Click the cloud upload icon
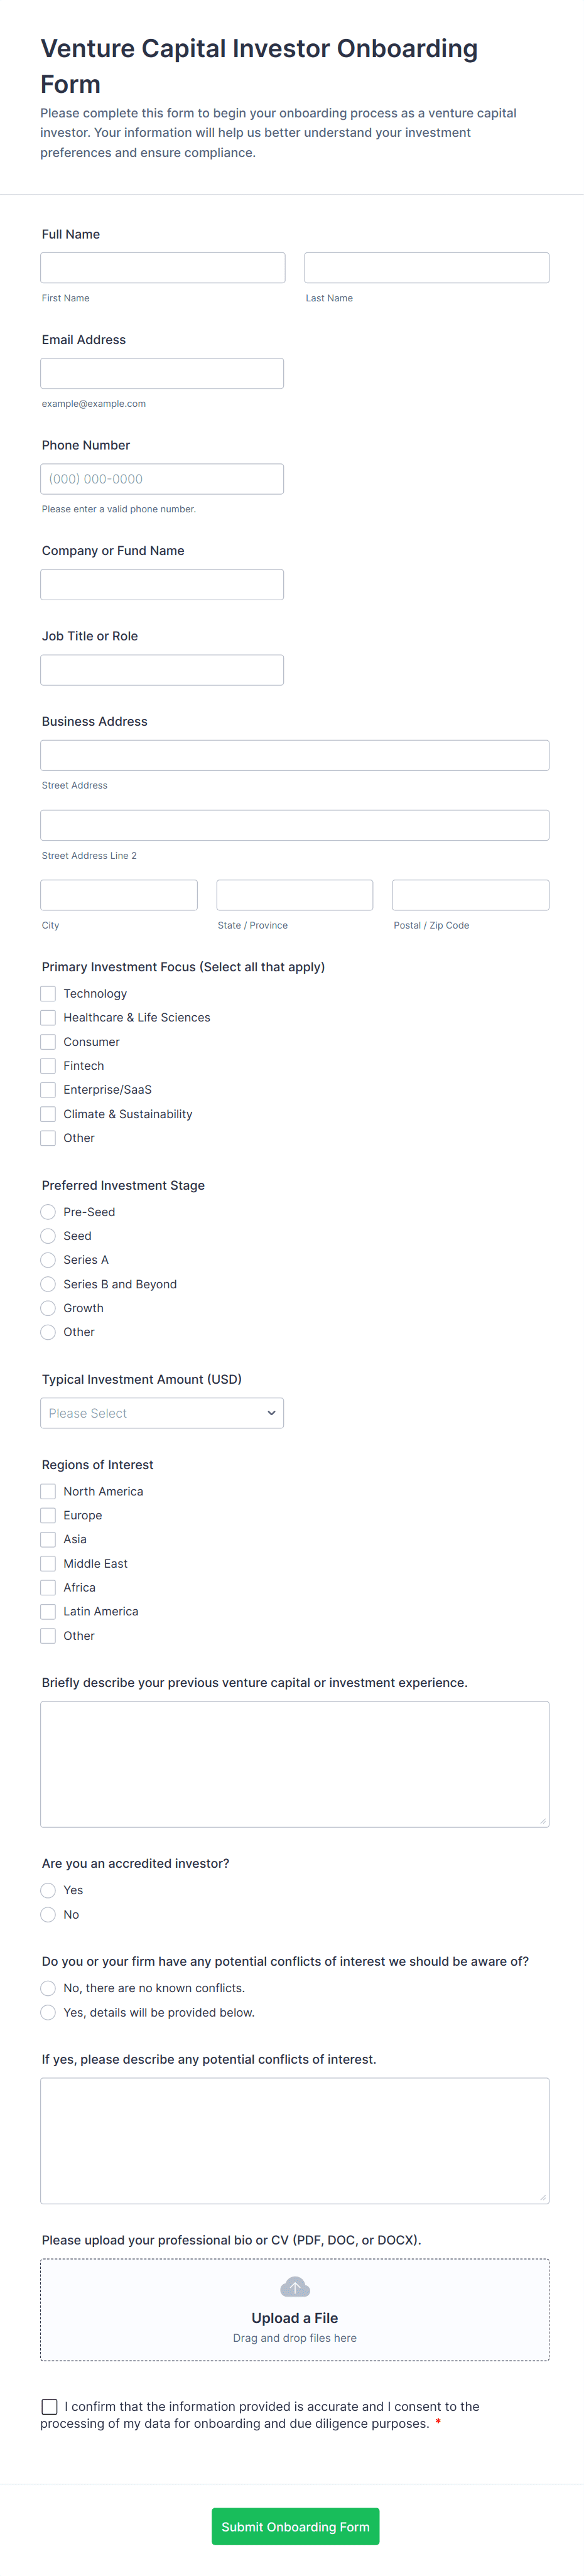The width and height of the screenshot is (584, 2576). [295, 2287]
